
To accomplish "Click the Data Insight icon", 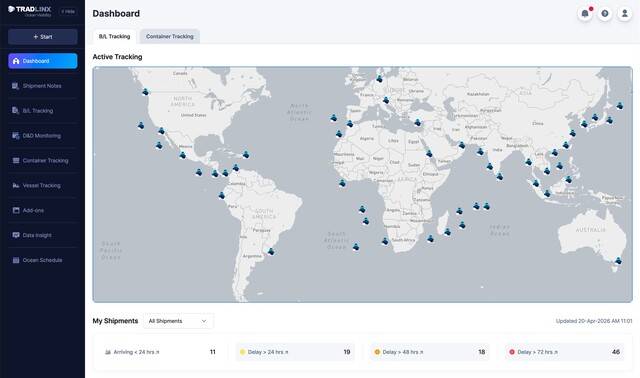I will (x=16, y=235).
